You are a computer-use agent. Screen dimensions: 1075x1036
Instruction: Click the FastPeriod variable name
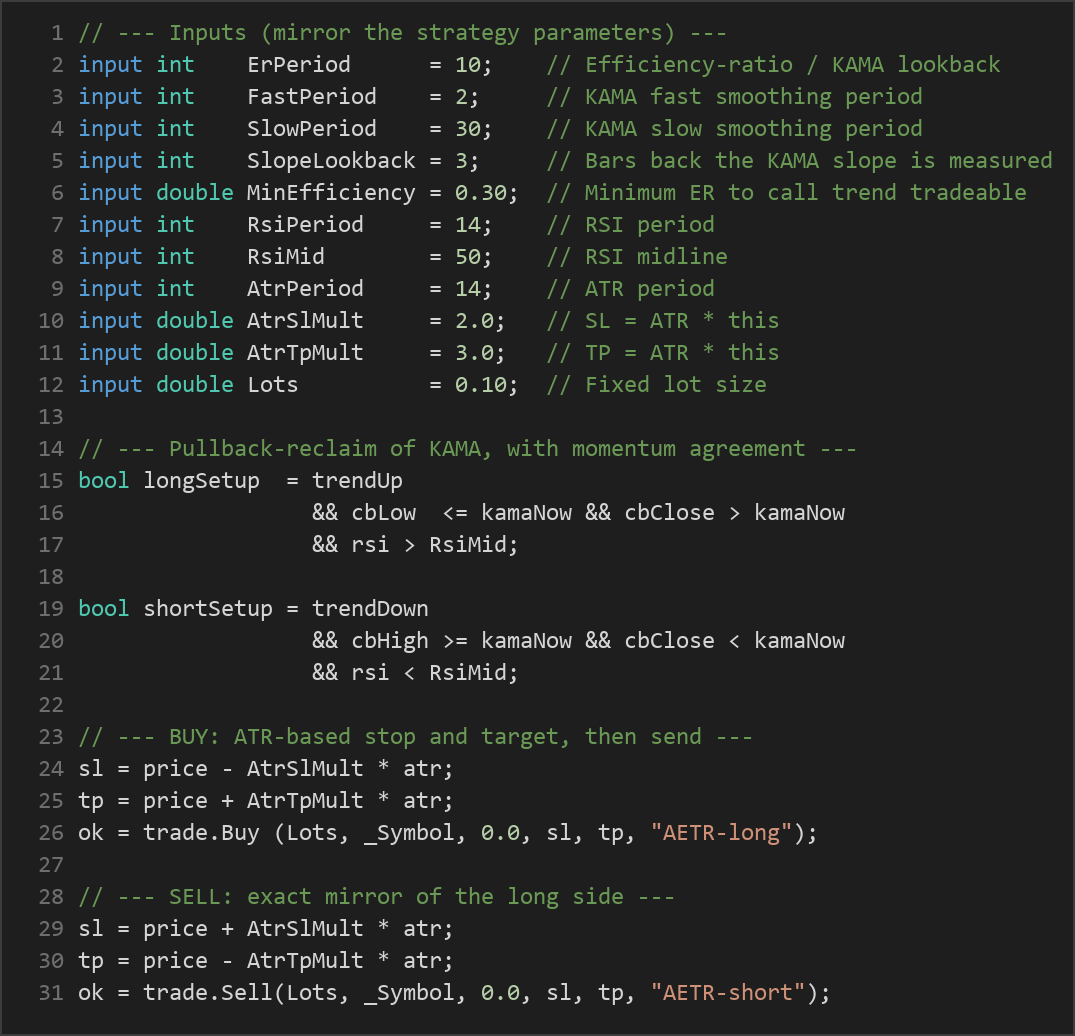pyautogui.click(x=311, y=97)
